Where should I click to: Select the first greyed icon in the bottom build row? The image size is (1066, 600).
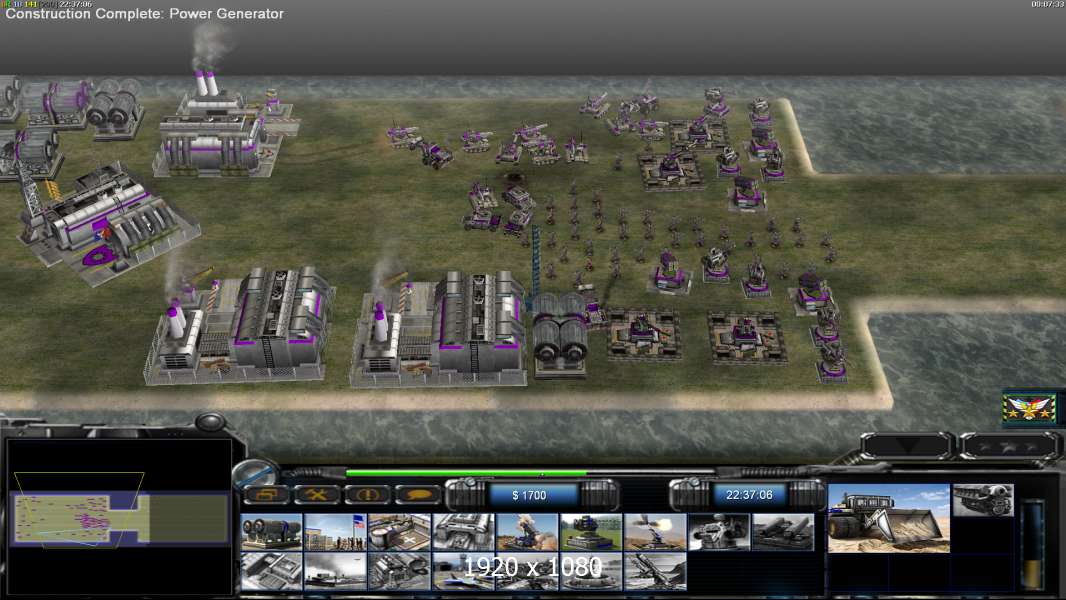click(271, 571)
